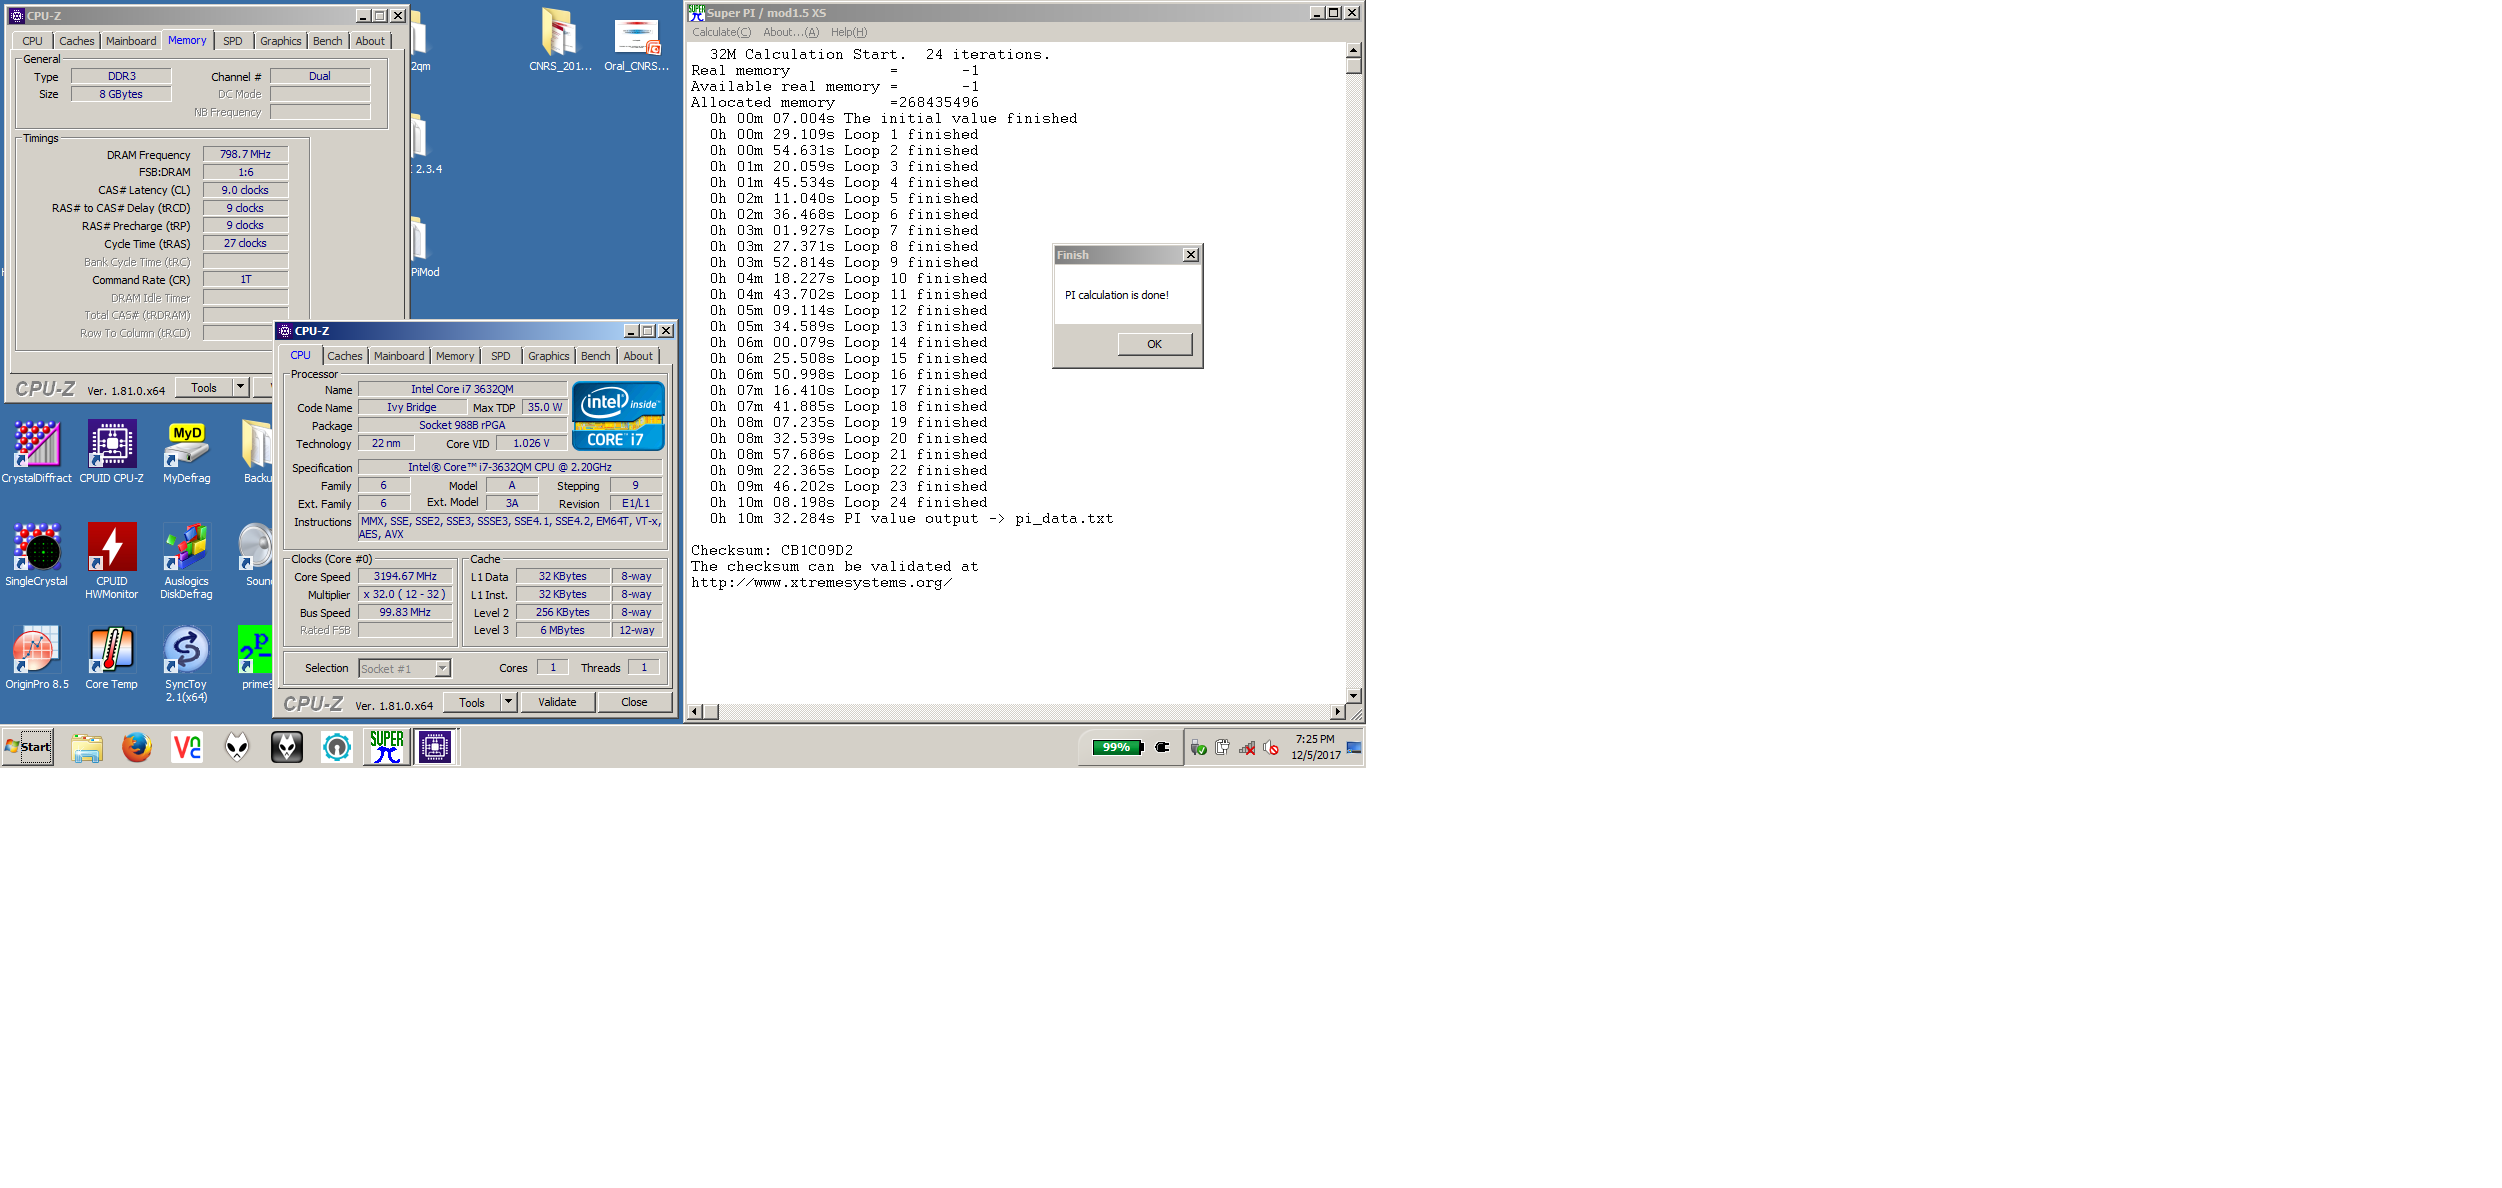This screenshot has width=2502, height=1188.
Task: Open the SingleCrystal desktop shortcut
Action: tap(37, 555)
